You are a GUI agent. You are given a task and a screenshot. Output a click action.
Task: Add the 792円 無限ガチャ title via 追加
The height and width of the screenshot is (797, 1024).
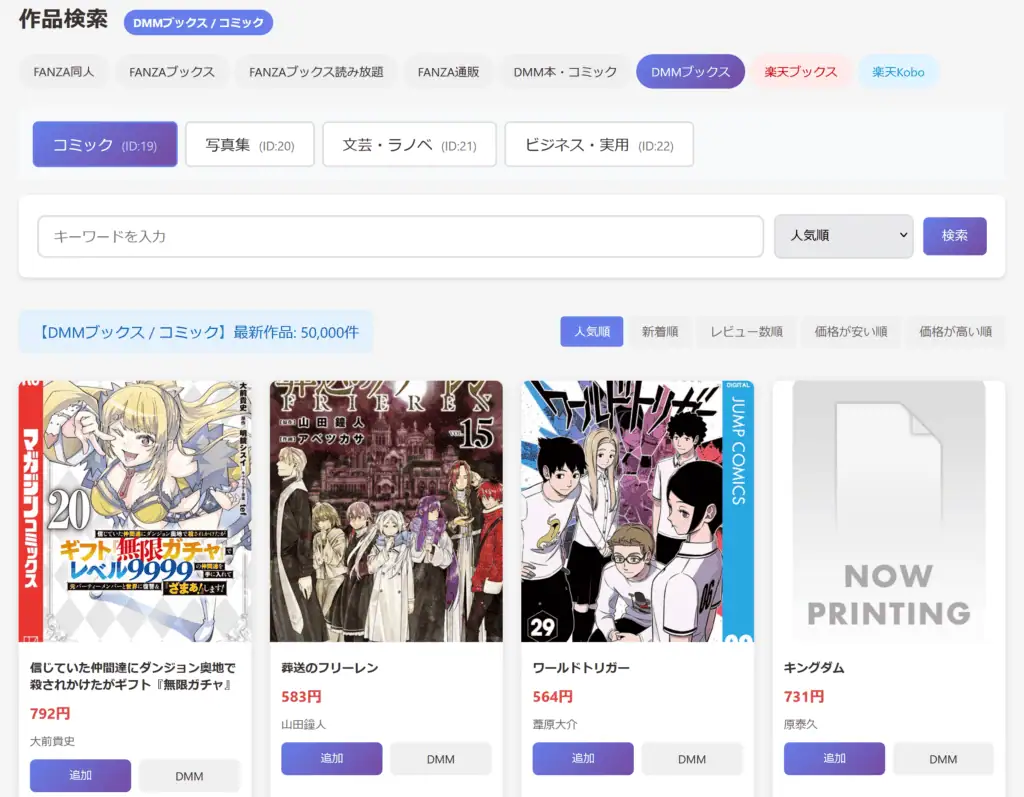pyautogui.click(x=80, y=775)
